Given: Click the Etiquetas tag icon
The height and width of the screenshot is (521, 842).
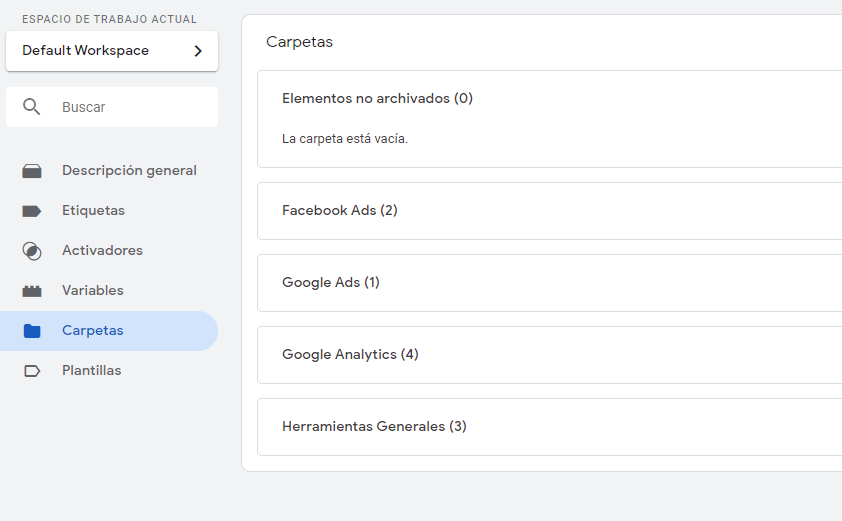Looking at the screenshot, I should coord(32,211).
